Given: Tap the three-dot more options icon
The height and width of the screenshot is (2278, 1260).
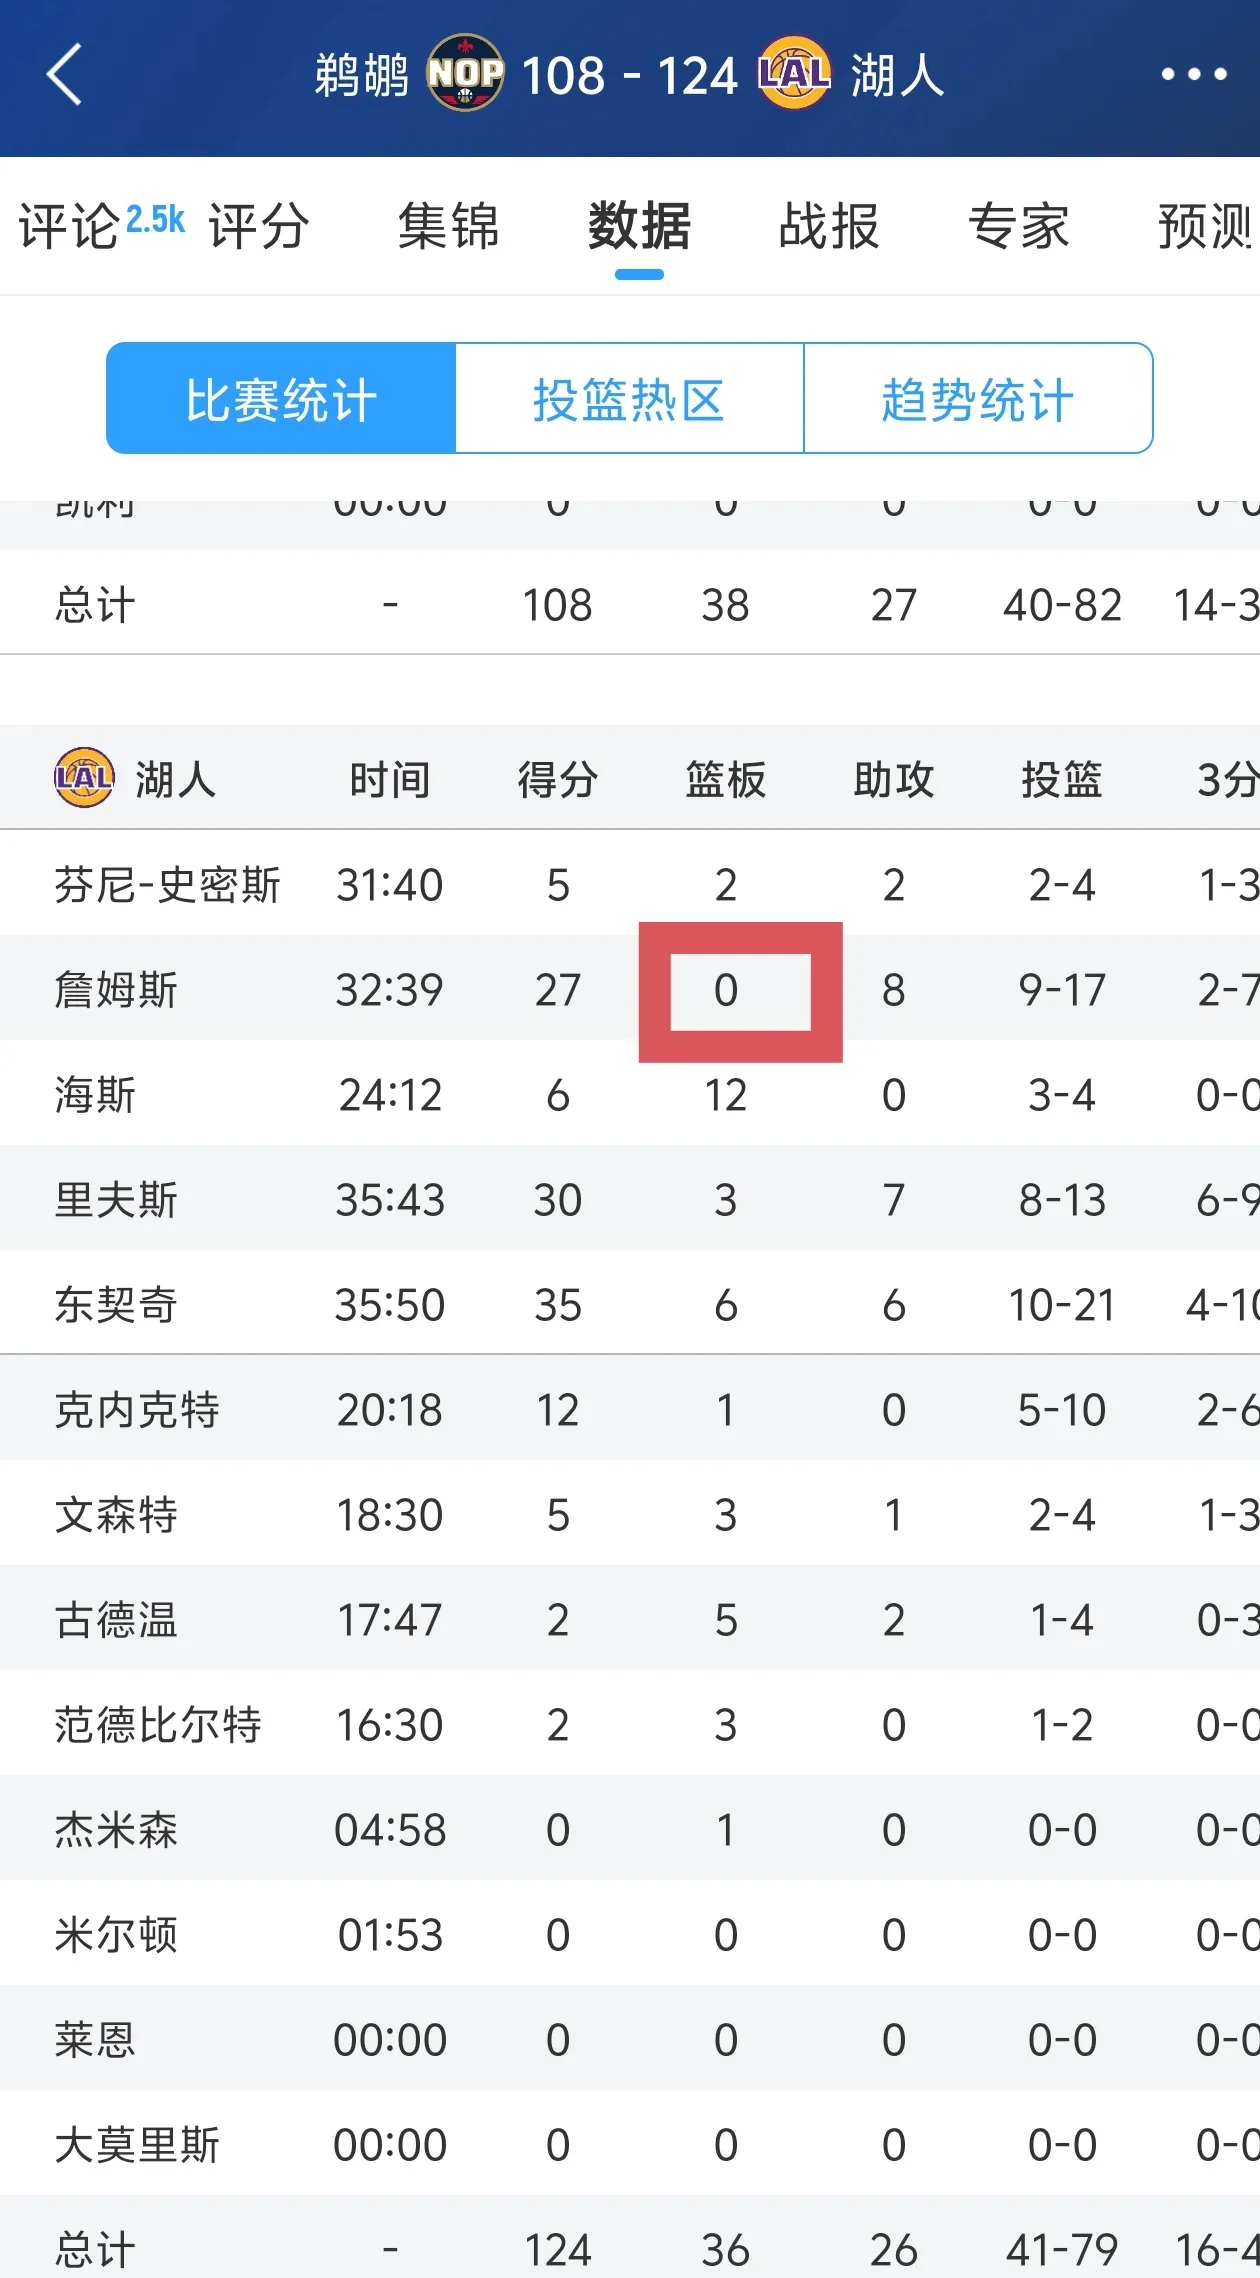Looking at the screenshot, I should [1192, 75].
